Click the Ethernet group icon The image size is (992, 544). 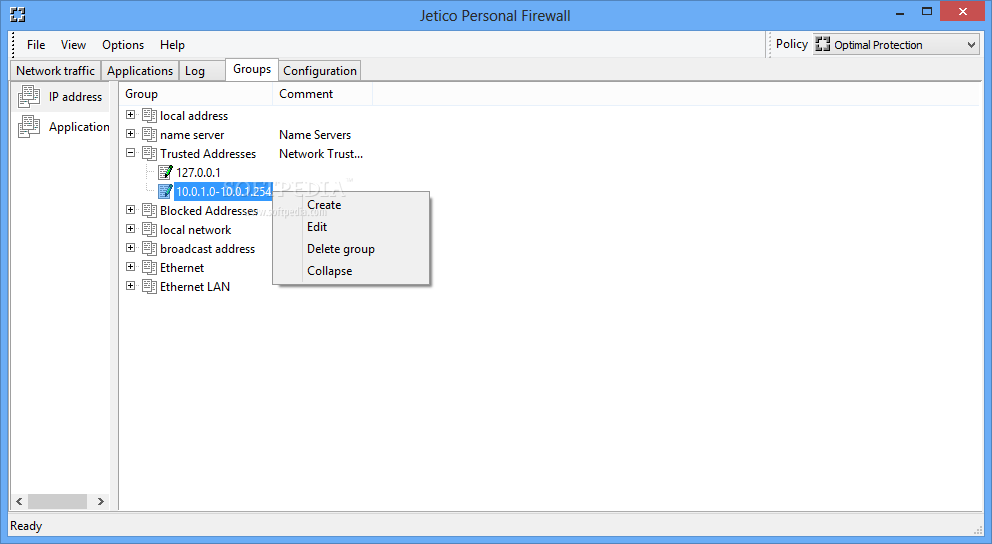(x=149, y=267)
